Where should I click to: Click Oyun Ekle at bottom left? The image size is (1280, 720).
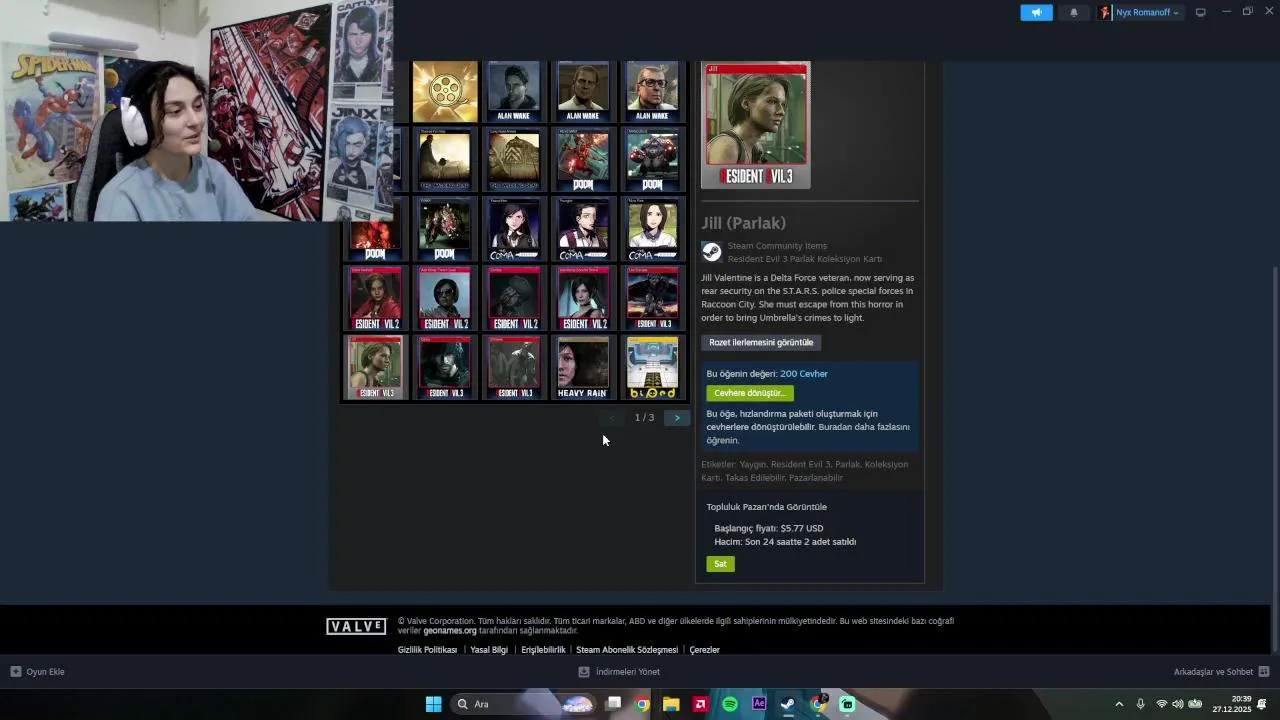38,672
